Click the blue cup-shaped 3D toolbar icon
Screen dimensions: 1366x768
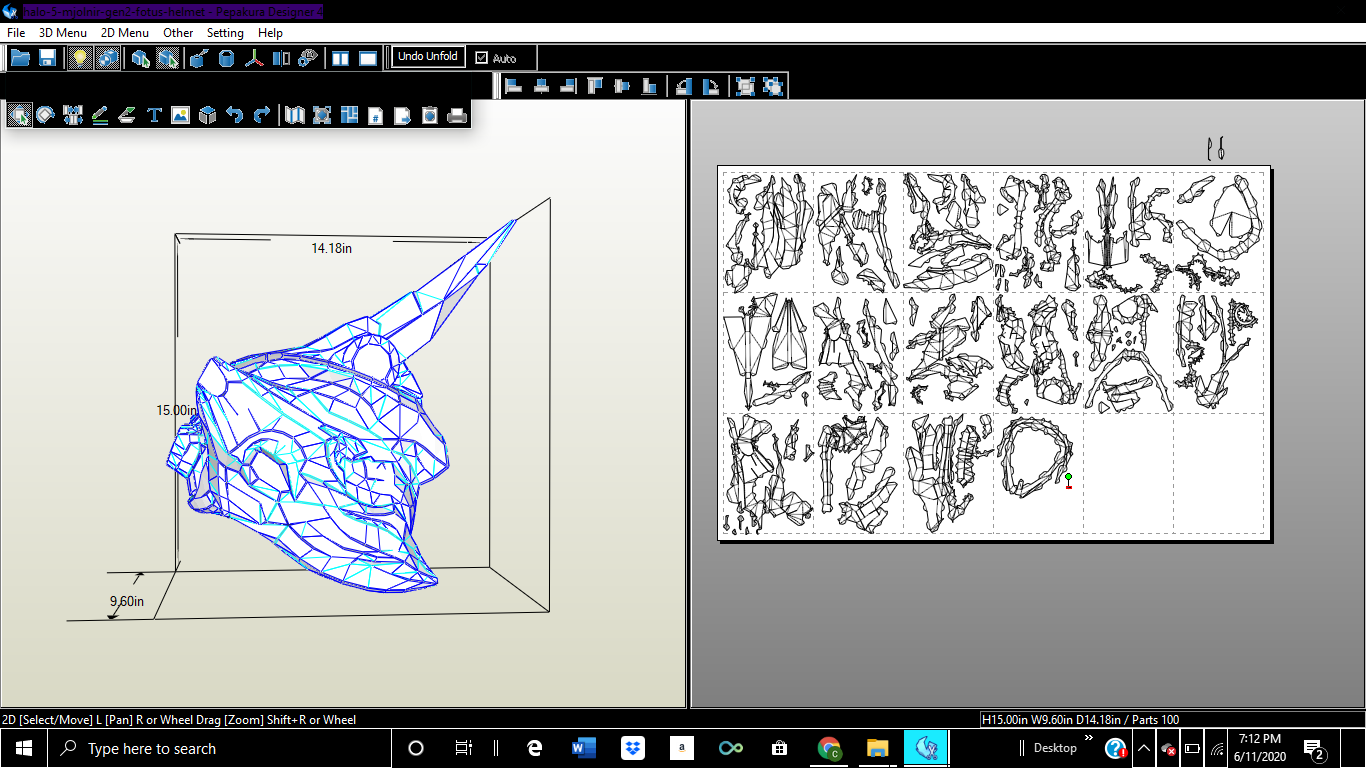199,58
